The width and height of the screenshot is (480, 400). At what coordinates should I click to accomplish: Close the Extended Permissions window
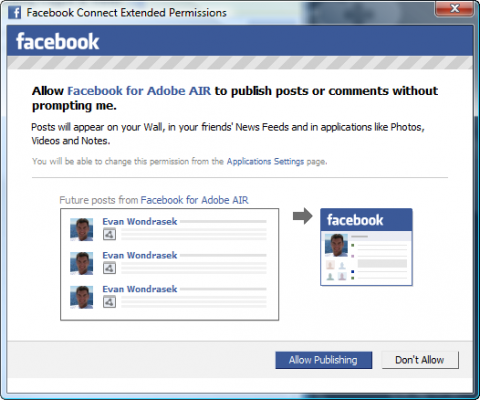click(x=454, y=8)
